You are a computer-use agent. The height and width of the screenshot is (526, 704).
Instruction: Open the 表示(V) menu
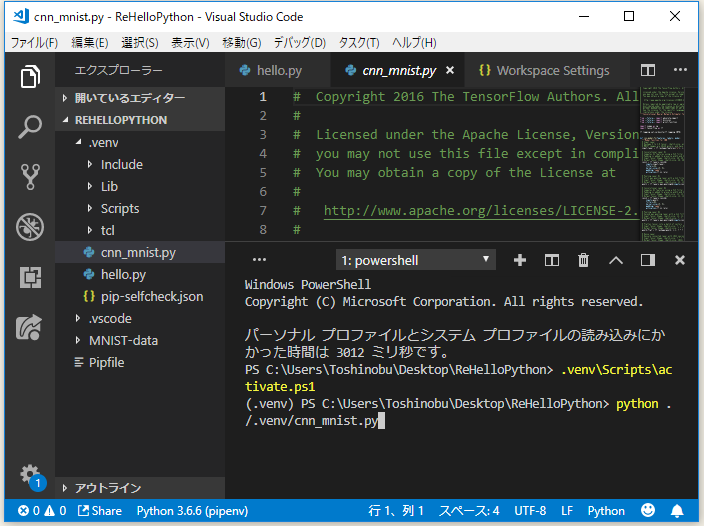click(190, 43)
